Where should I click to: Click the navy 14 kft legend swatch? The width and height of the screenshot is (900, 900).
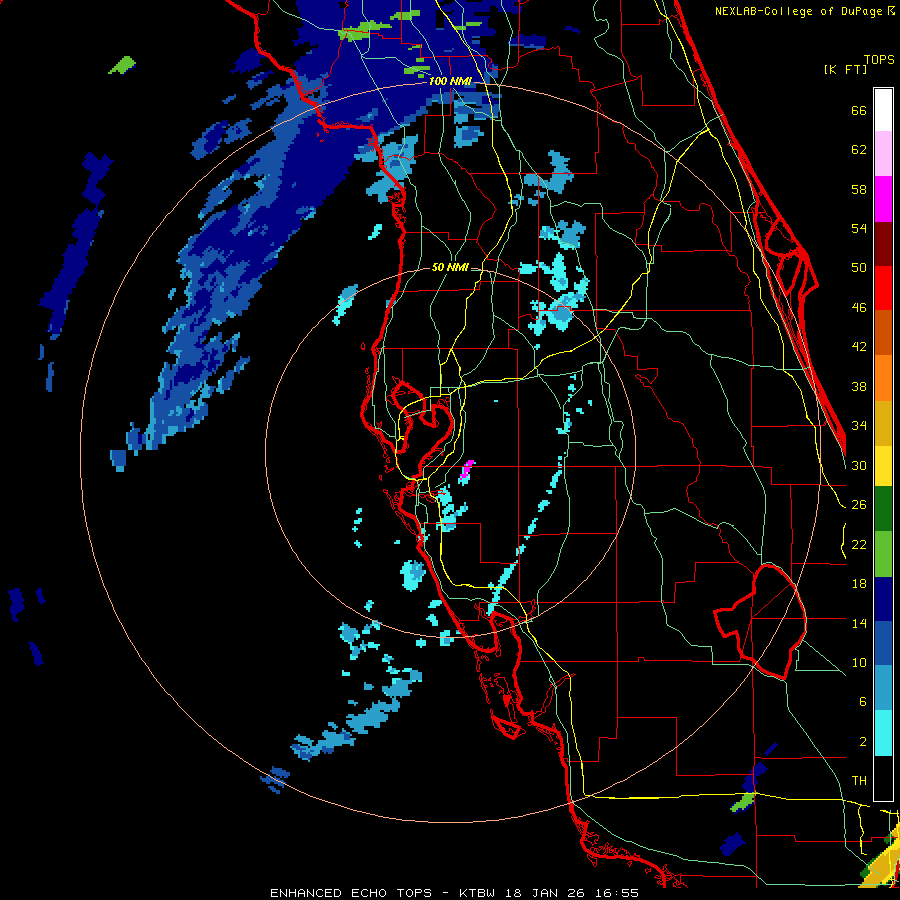click(883, 599)
